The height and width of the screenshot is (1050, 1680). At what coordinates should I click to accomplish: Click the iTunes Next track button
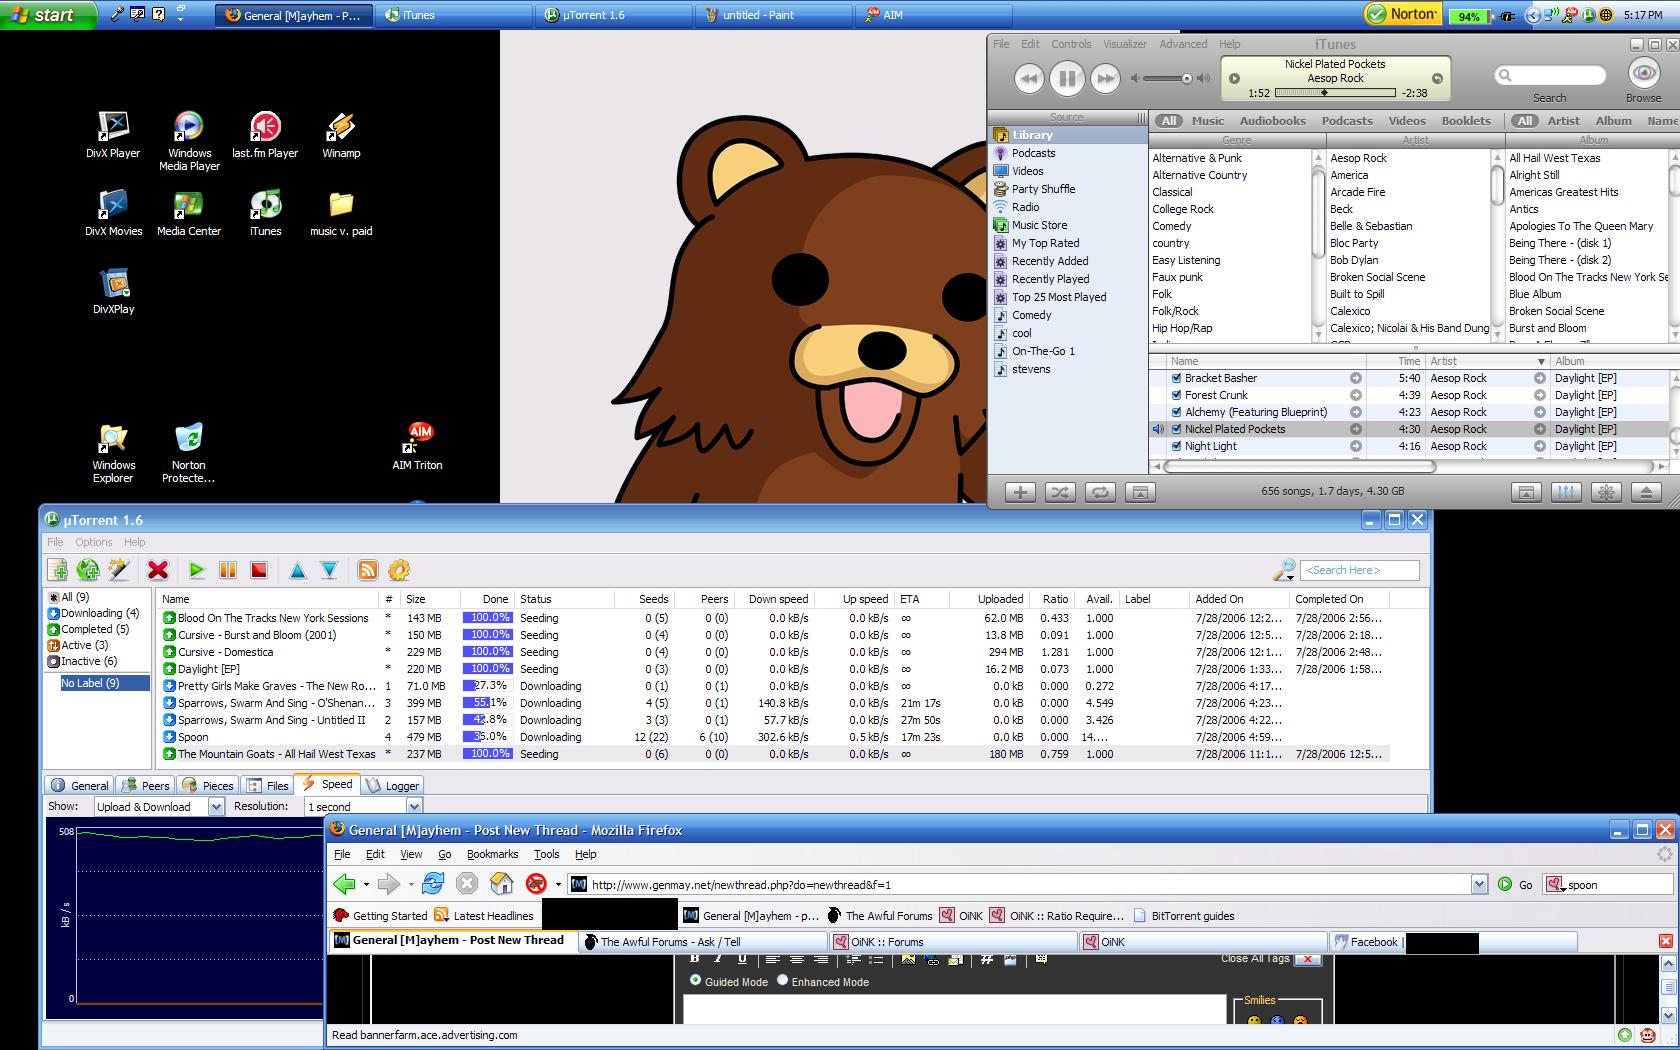[x=1105, y=78]
